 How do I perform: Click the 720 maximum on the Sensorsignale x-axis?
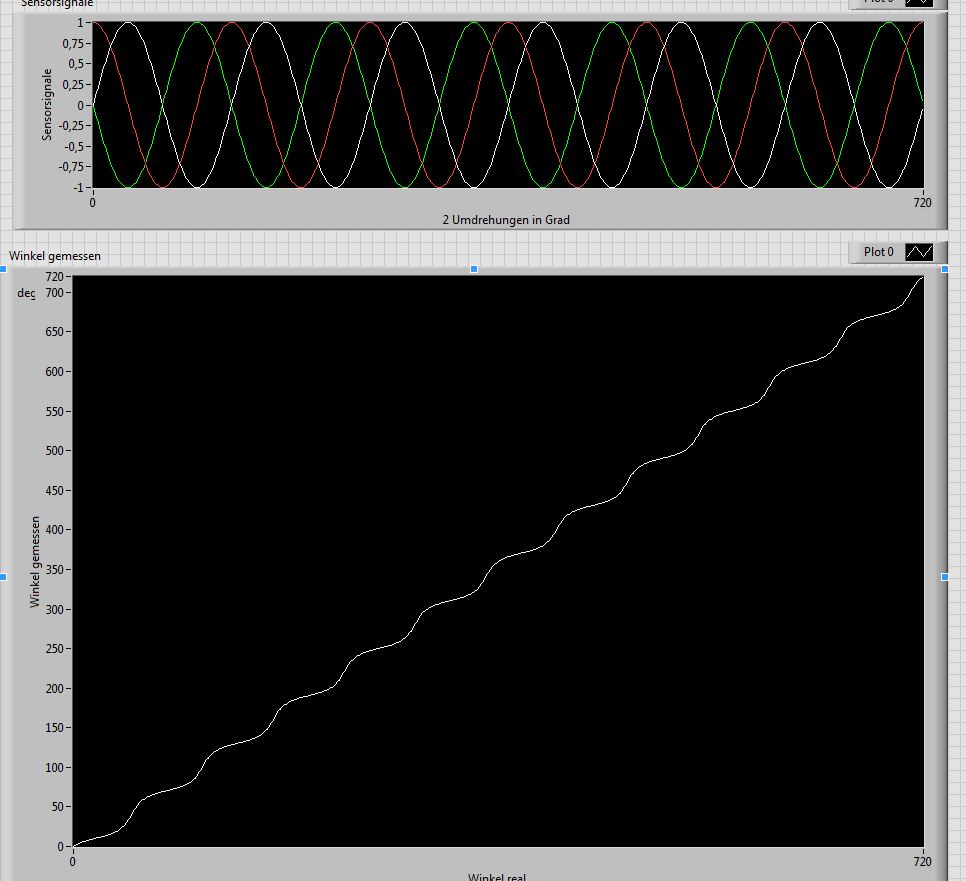[922, 202]
